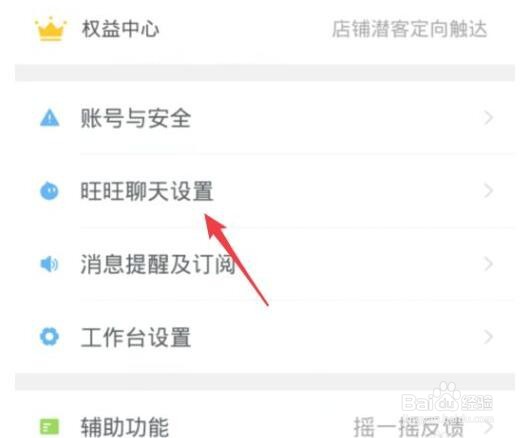This screenshot has width=524, height=438.
Task: Tap the blue speaker icon
Action: pos(49,264)
